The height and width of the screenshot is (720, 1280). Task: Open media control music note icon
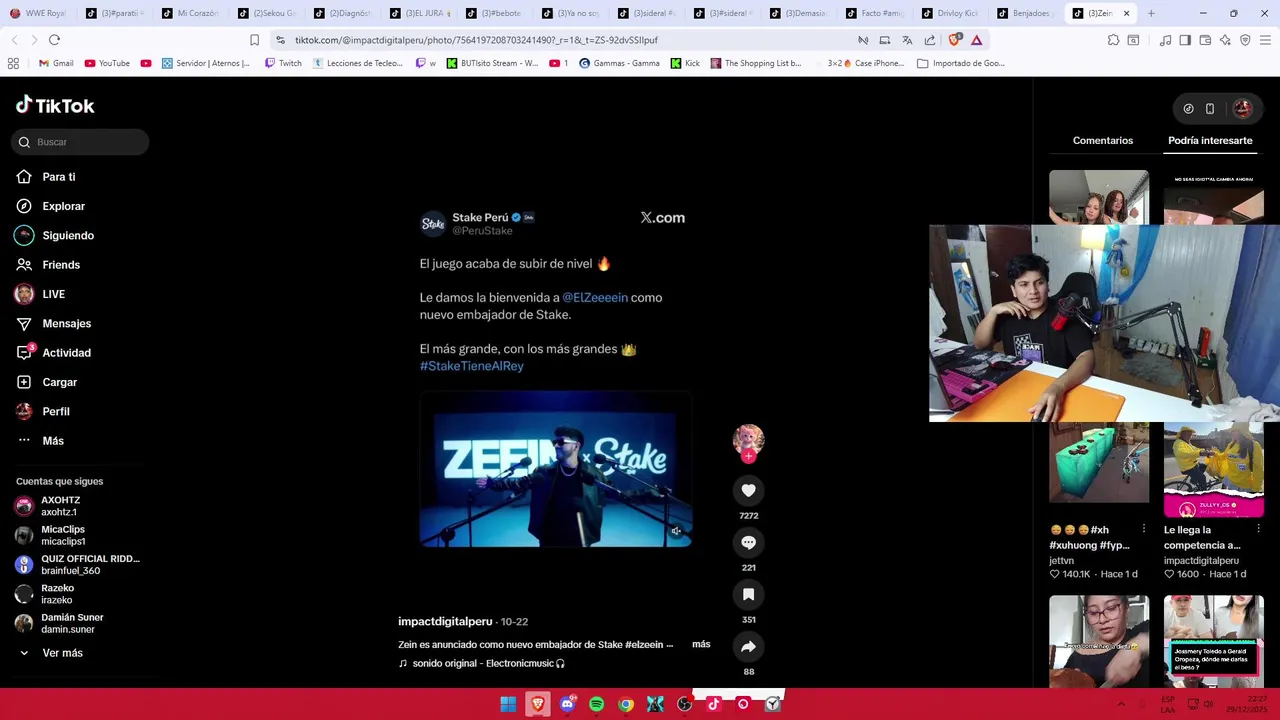point(1165,40)
